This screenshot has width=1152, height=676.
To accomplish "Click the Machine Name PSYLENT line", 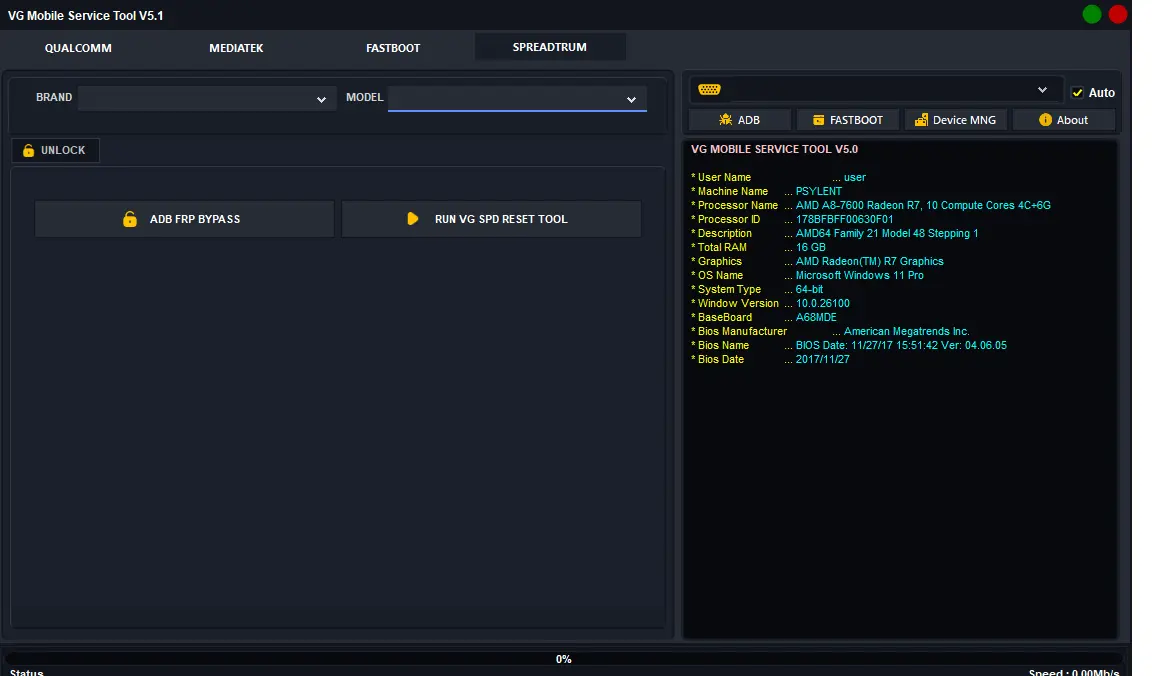I will (x=766, y=191).
